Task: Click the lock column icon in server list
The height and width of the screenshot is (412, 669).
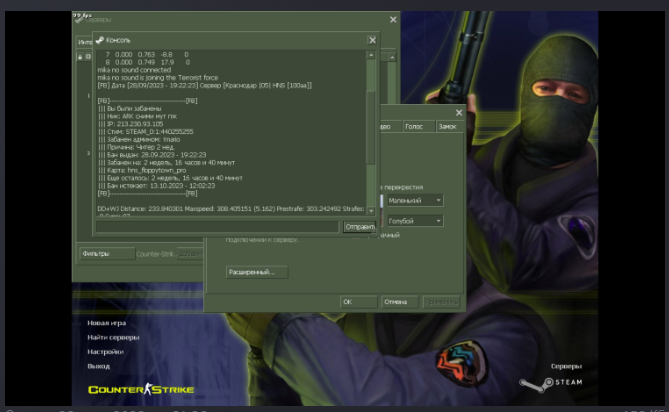Action: [80, 57]
